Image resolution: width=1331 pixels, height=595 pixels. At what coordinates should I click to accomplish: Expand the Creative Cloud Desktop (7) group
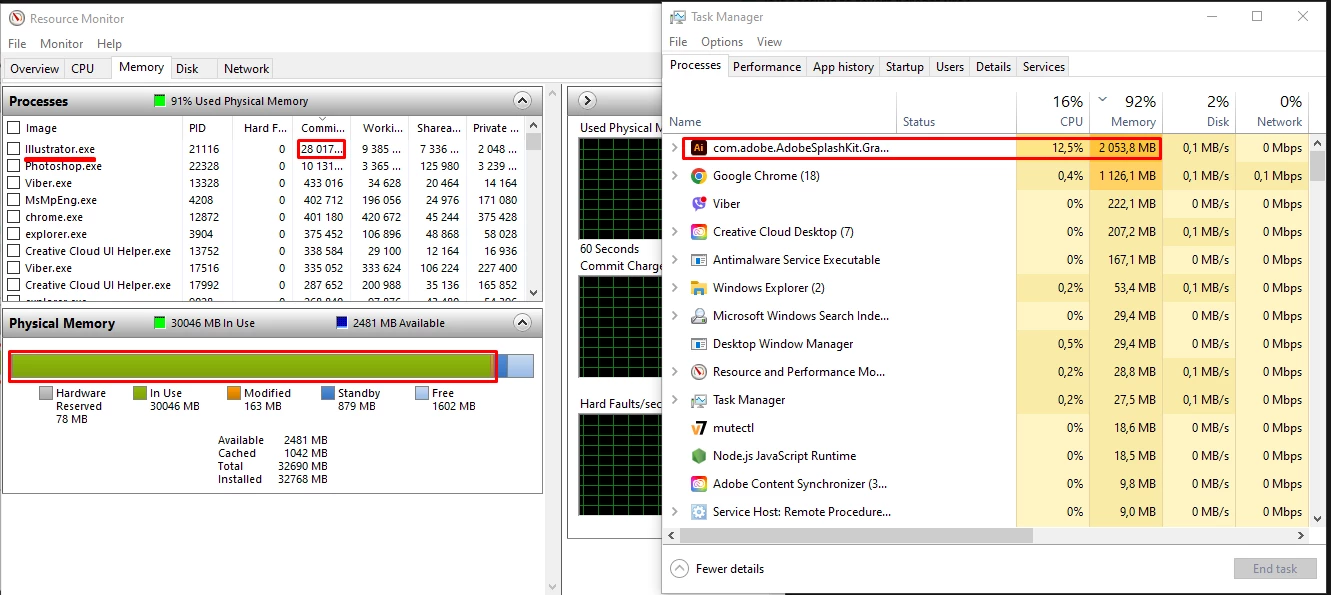pyautogui.click(x=675, y=232)
